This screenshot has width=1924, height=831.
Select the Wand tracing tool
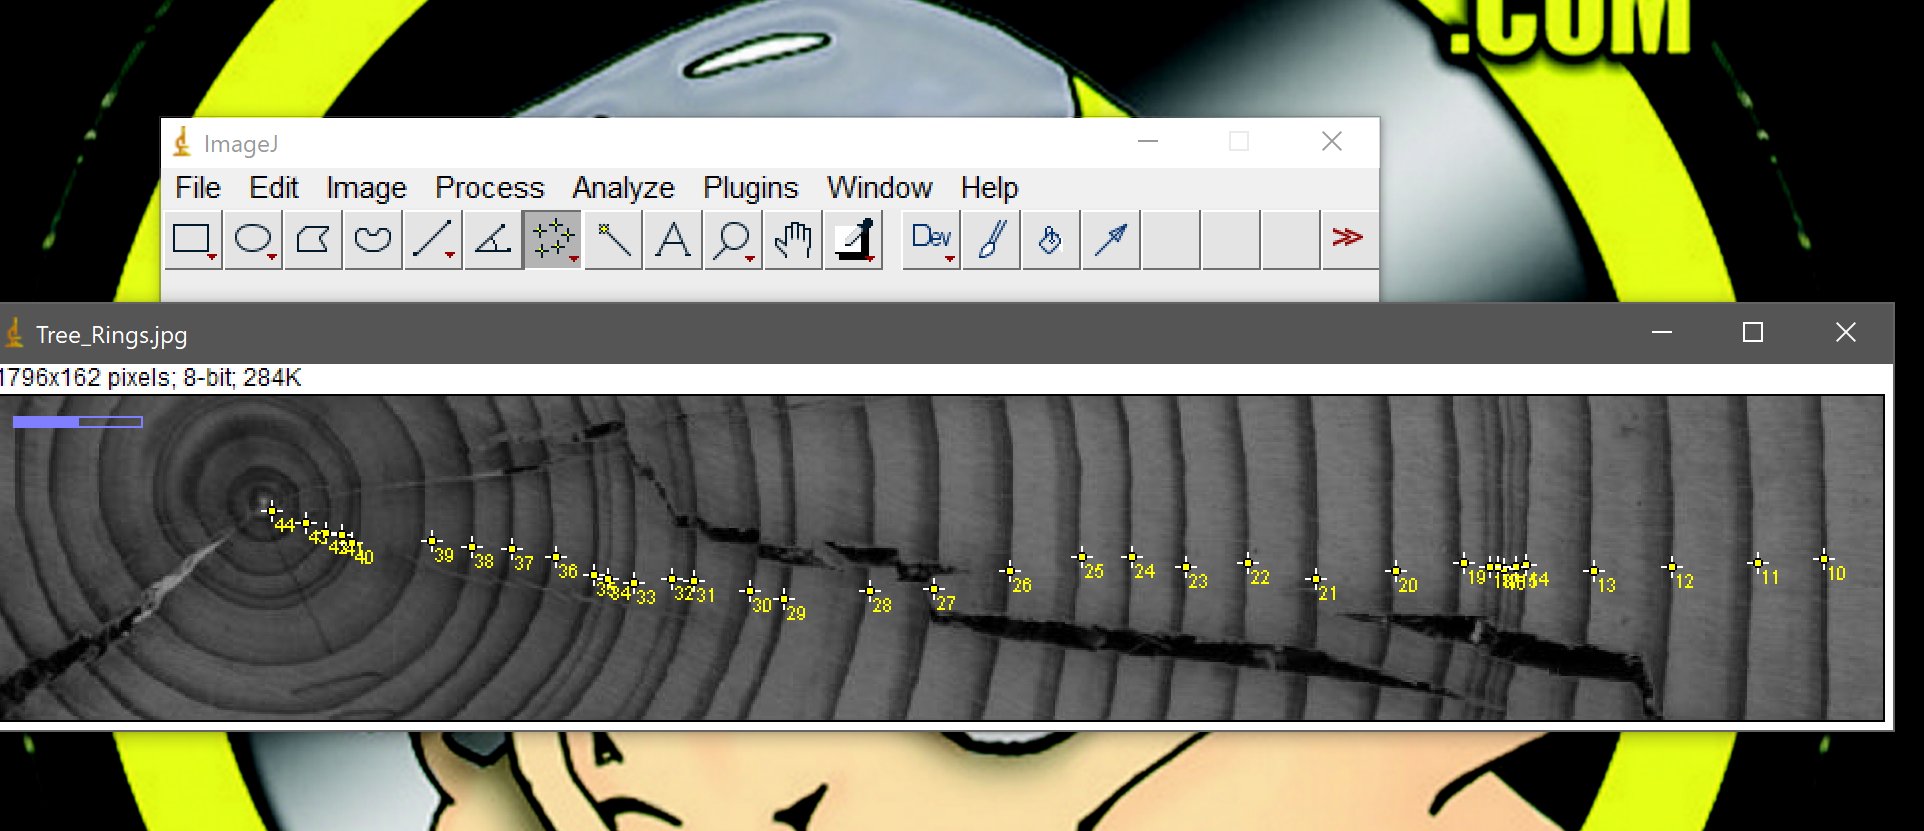(x=613, y=240)
